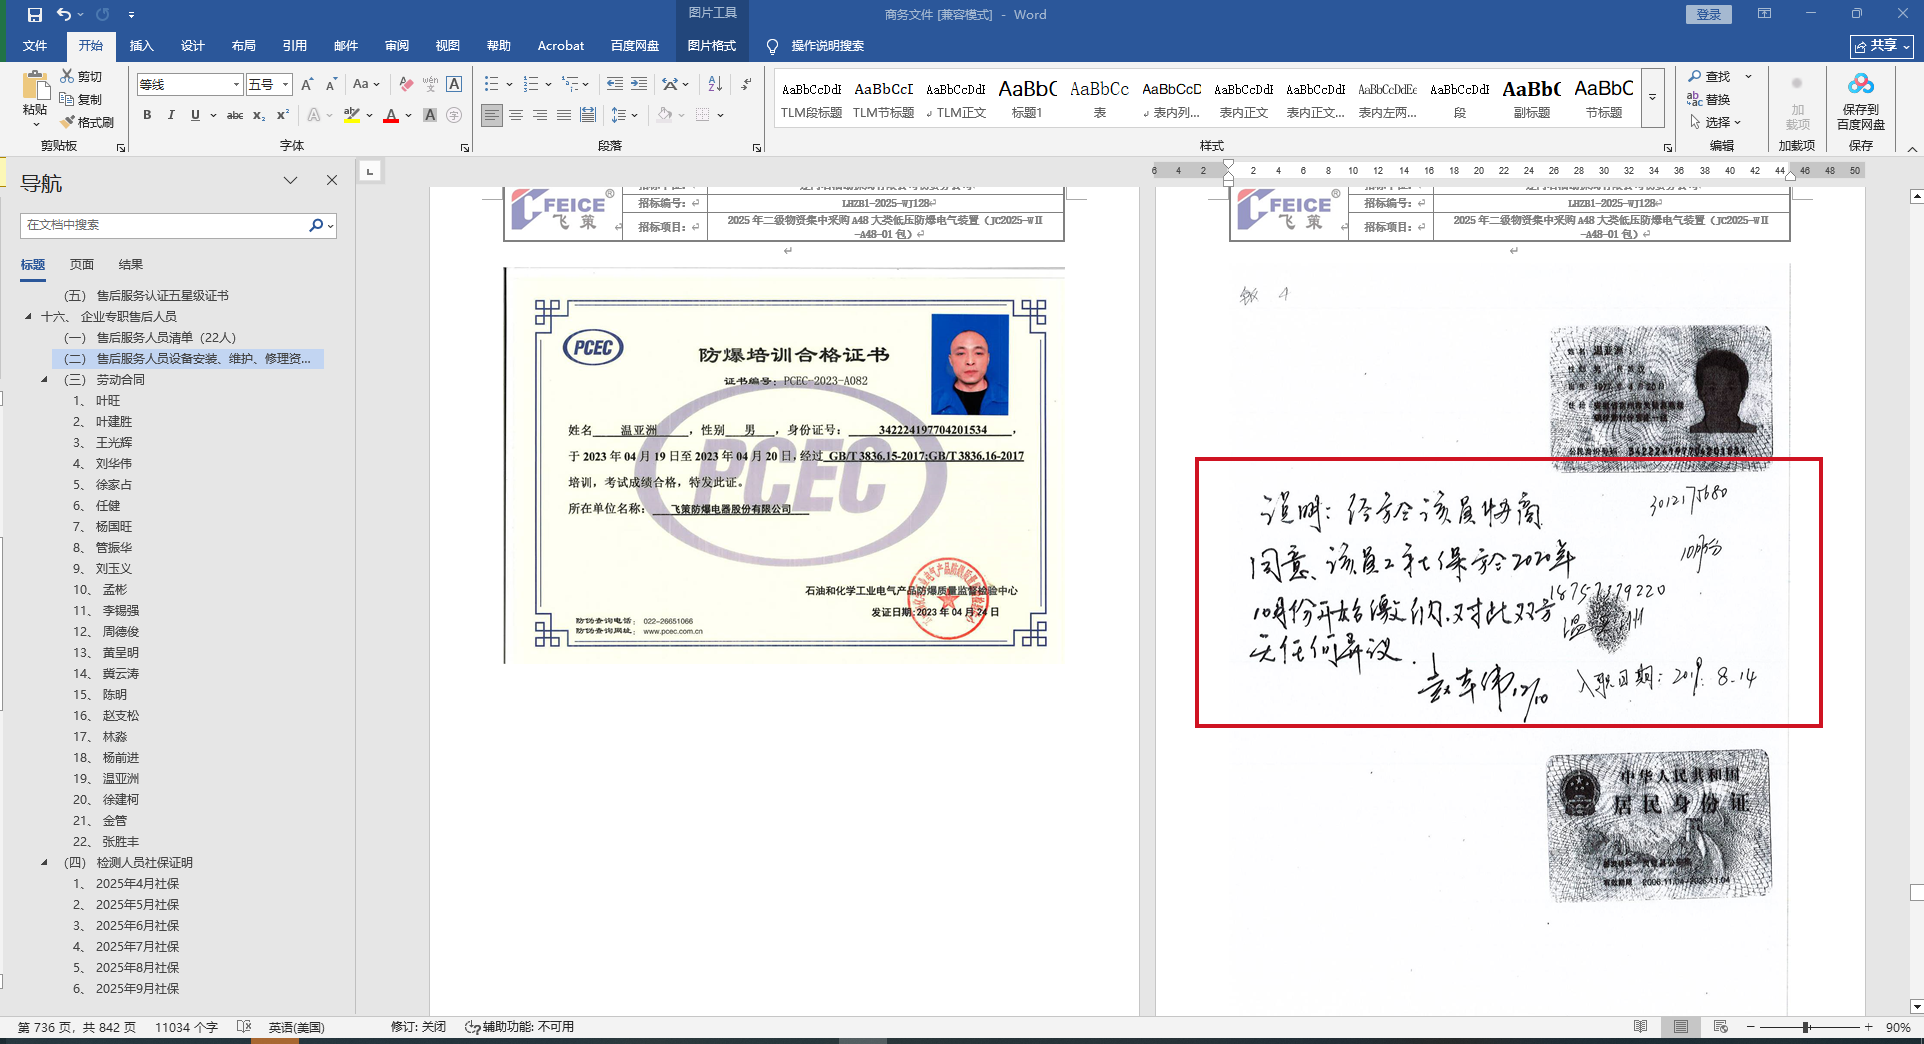Collapse the 十六、企业专职售后人员 heading
Image resolution: width=1924 pixels, height=1044 pixels.
click(x=28, y=317)
